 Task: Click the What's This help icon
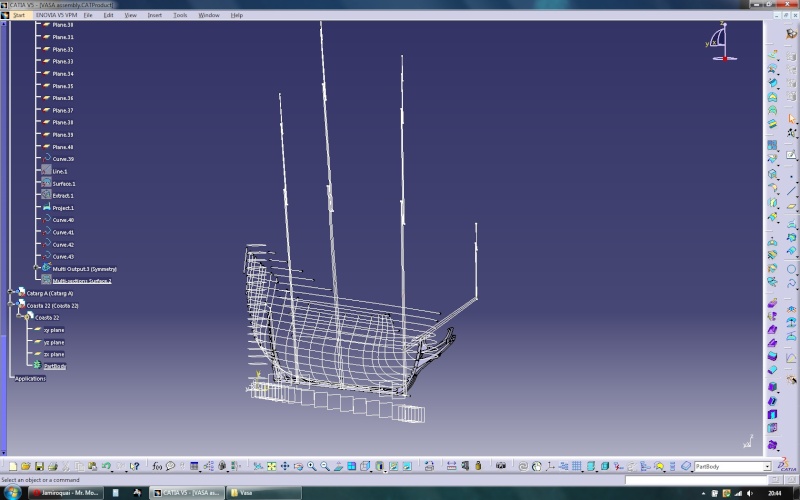[134, 466]
